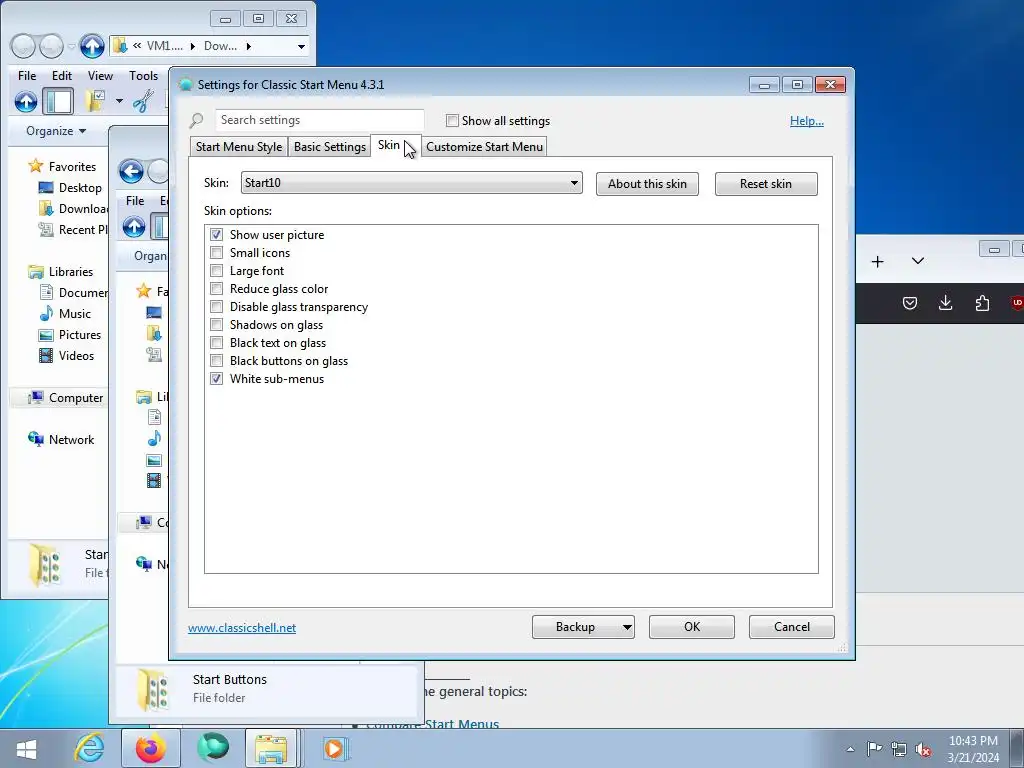Click the Cut scissors toolbar icon

pos(142,101)
